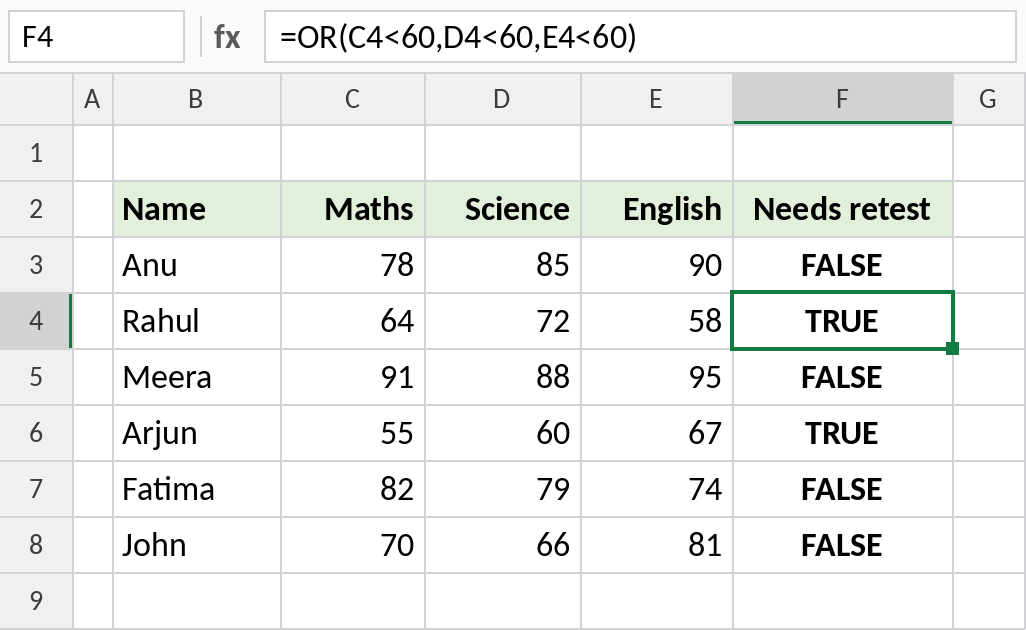Select column D header
This screenshot has width=1026, height=630.
tap(503, 99)
